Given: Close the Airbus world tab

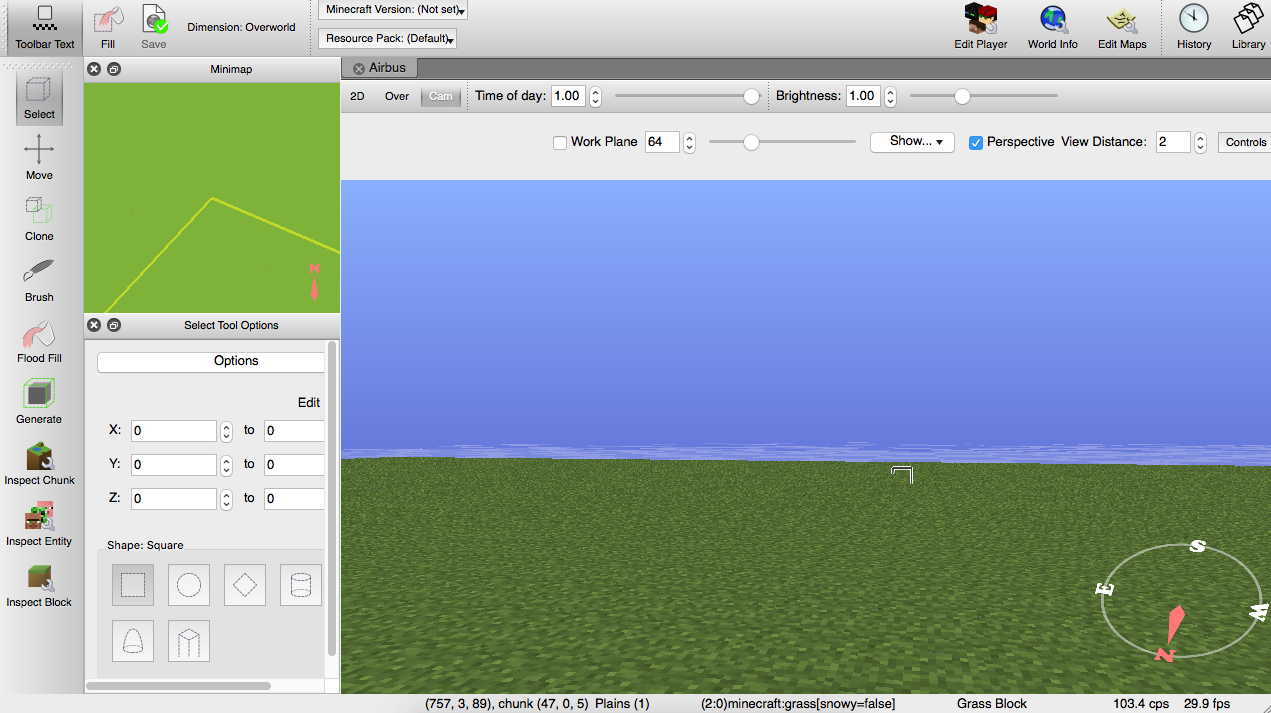Looking at the screenshot, I should (359, 68).
